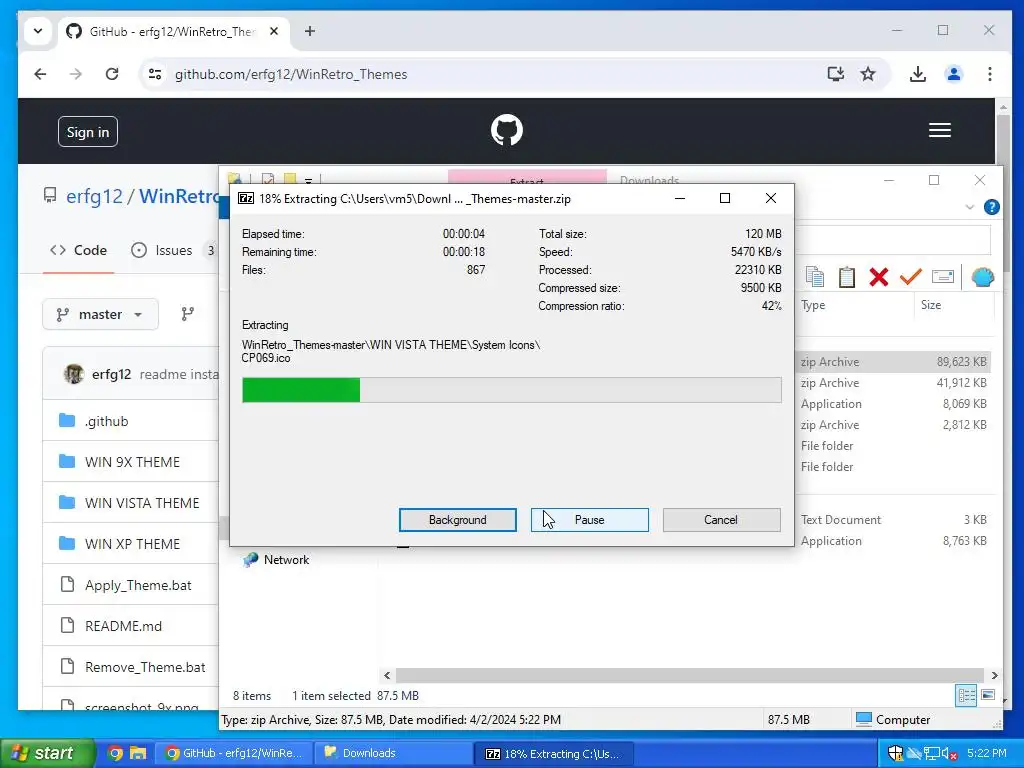
Task: Select the Text Document 3 KB row
Action: (x=894, y=520)
